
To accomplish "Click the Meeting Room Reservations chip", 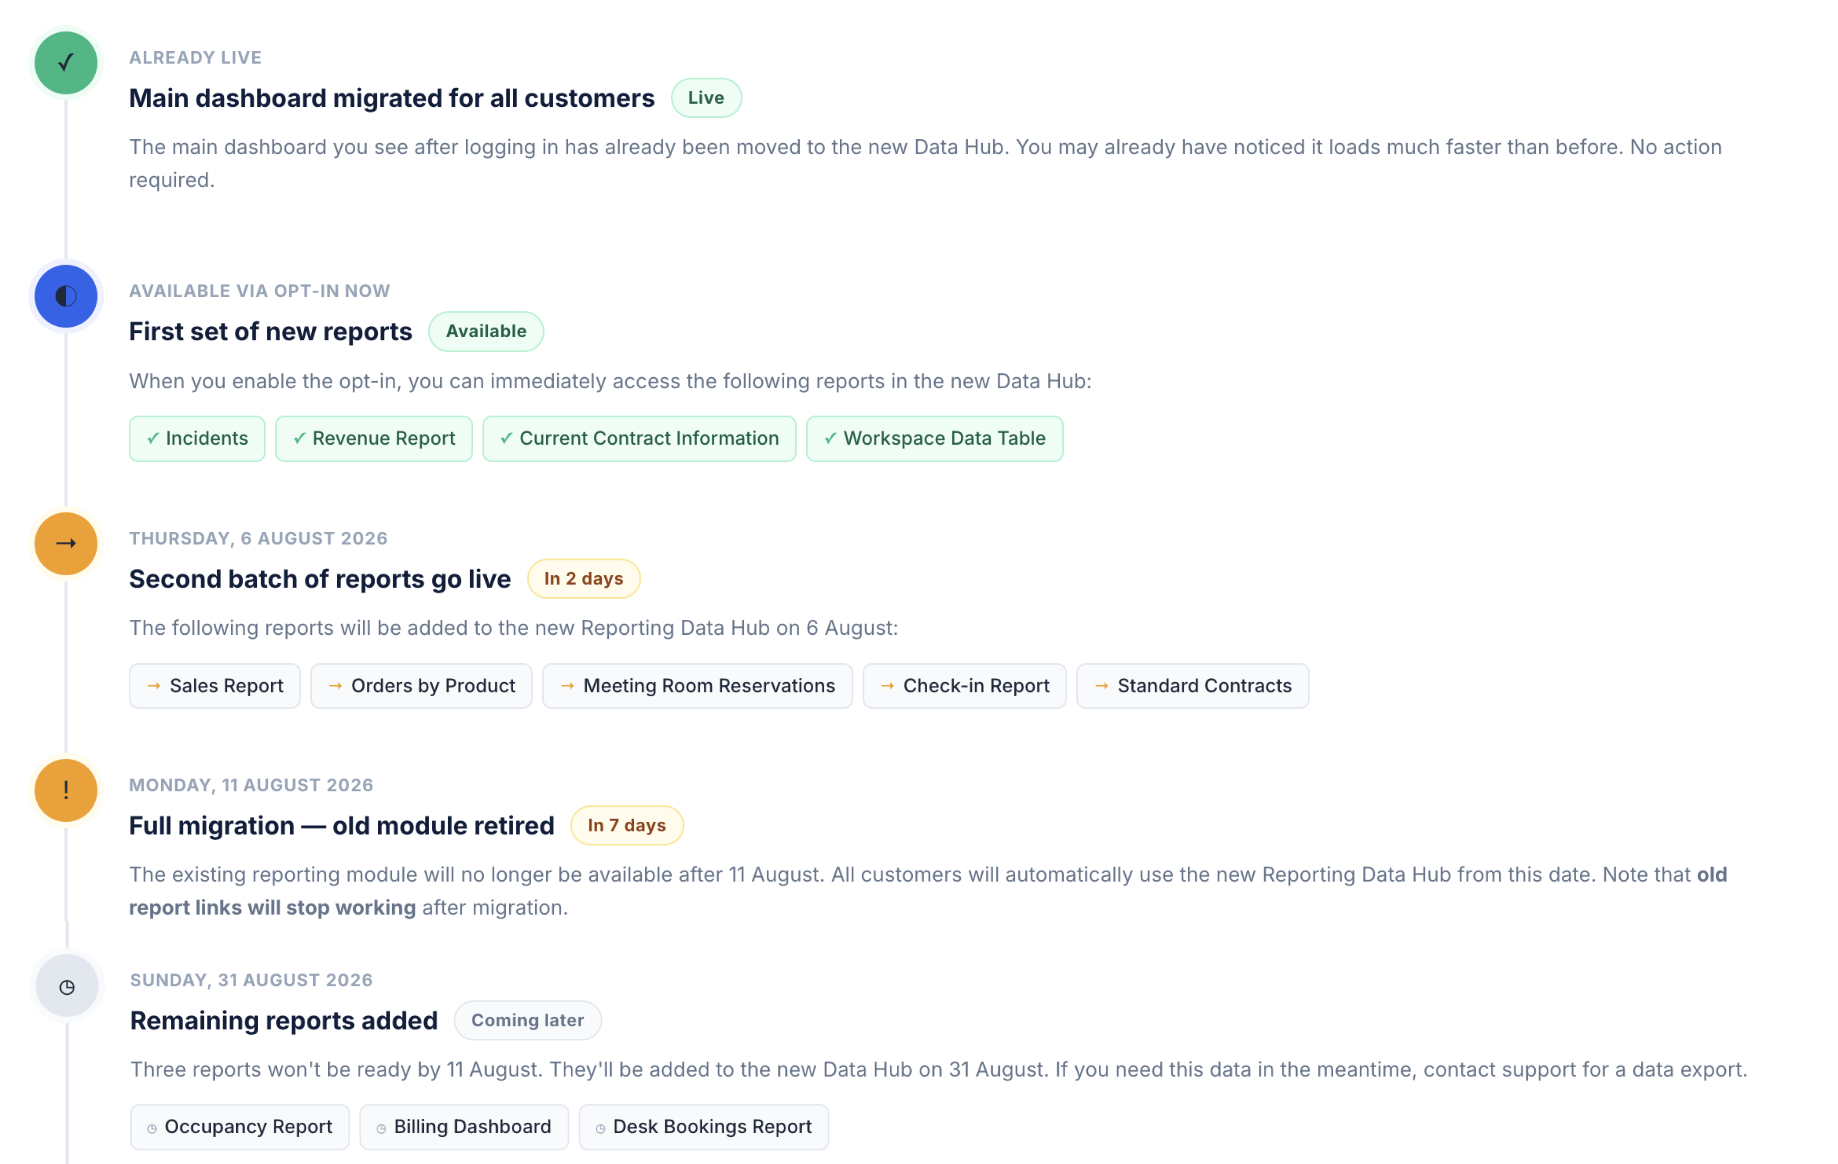I will tap(697, 686).
